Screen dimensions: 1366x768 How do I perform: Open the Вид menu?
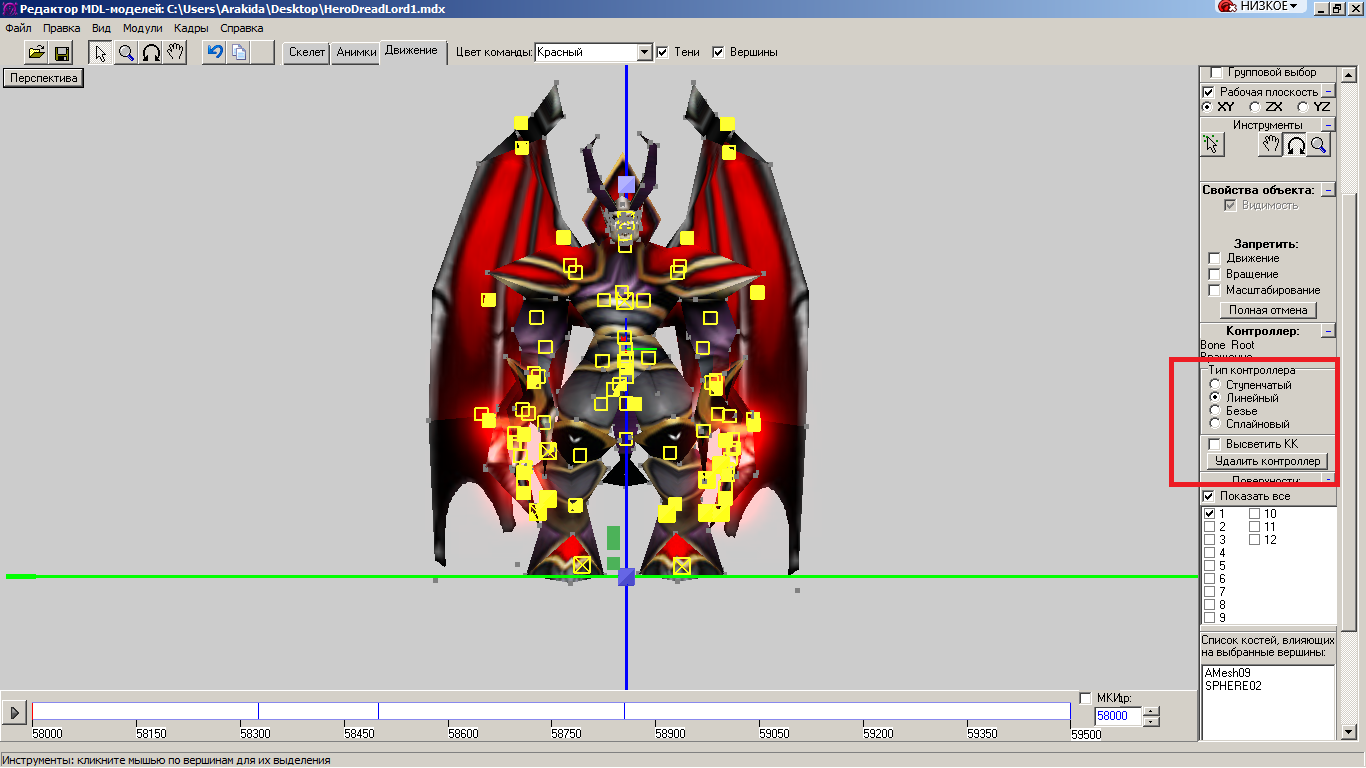click(x=101, y=28)
